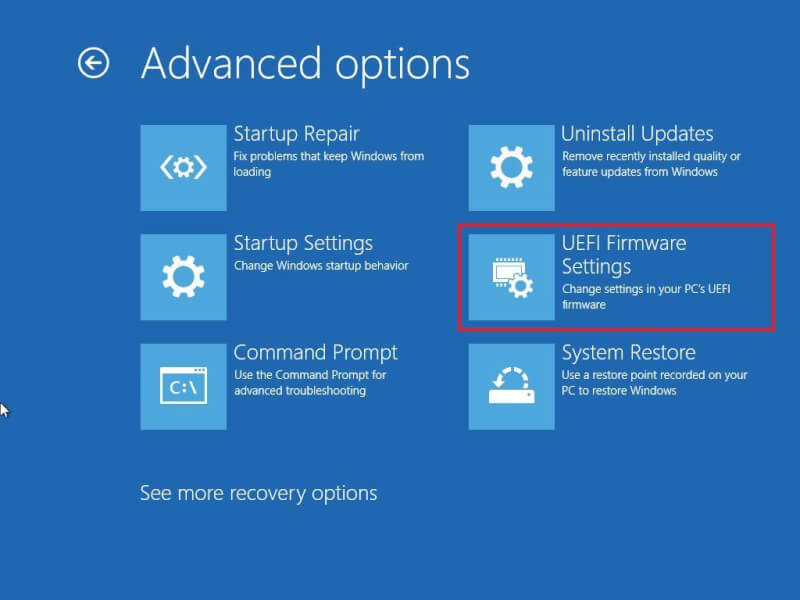
Task: Select the Uninstall Updates gear icon tile
Action: point(512,168)
